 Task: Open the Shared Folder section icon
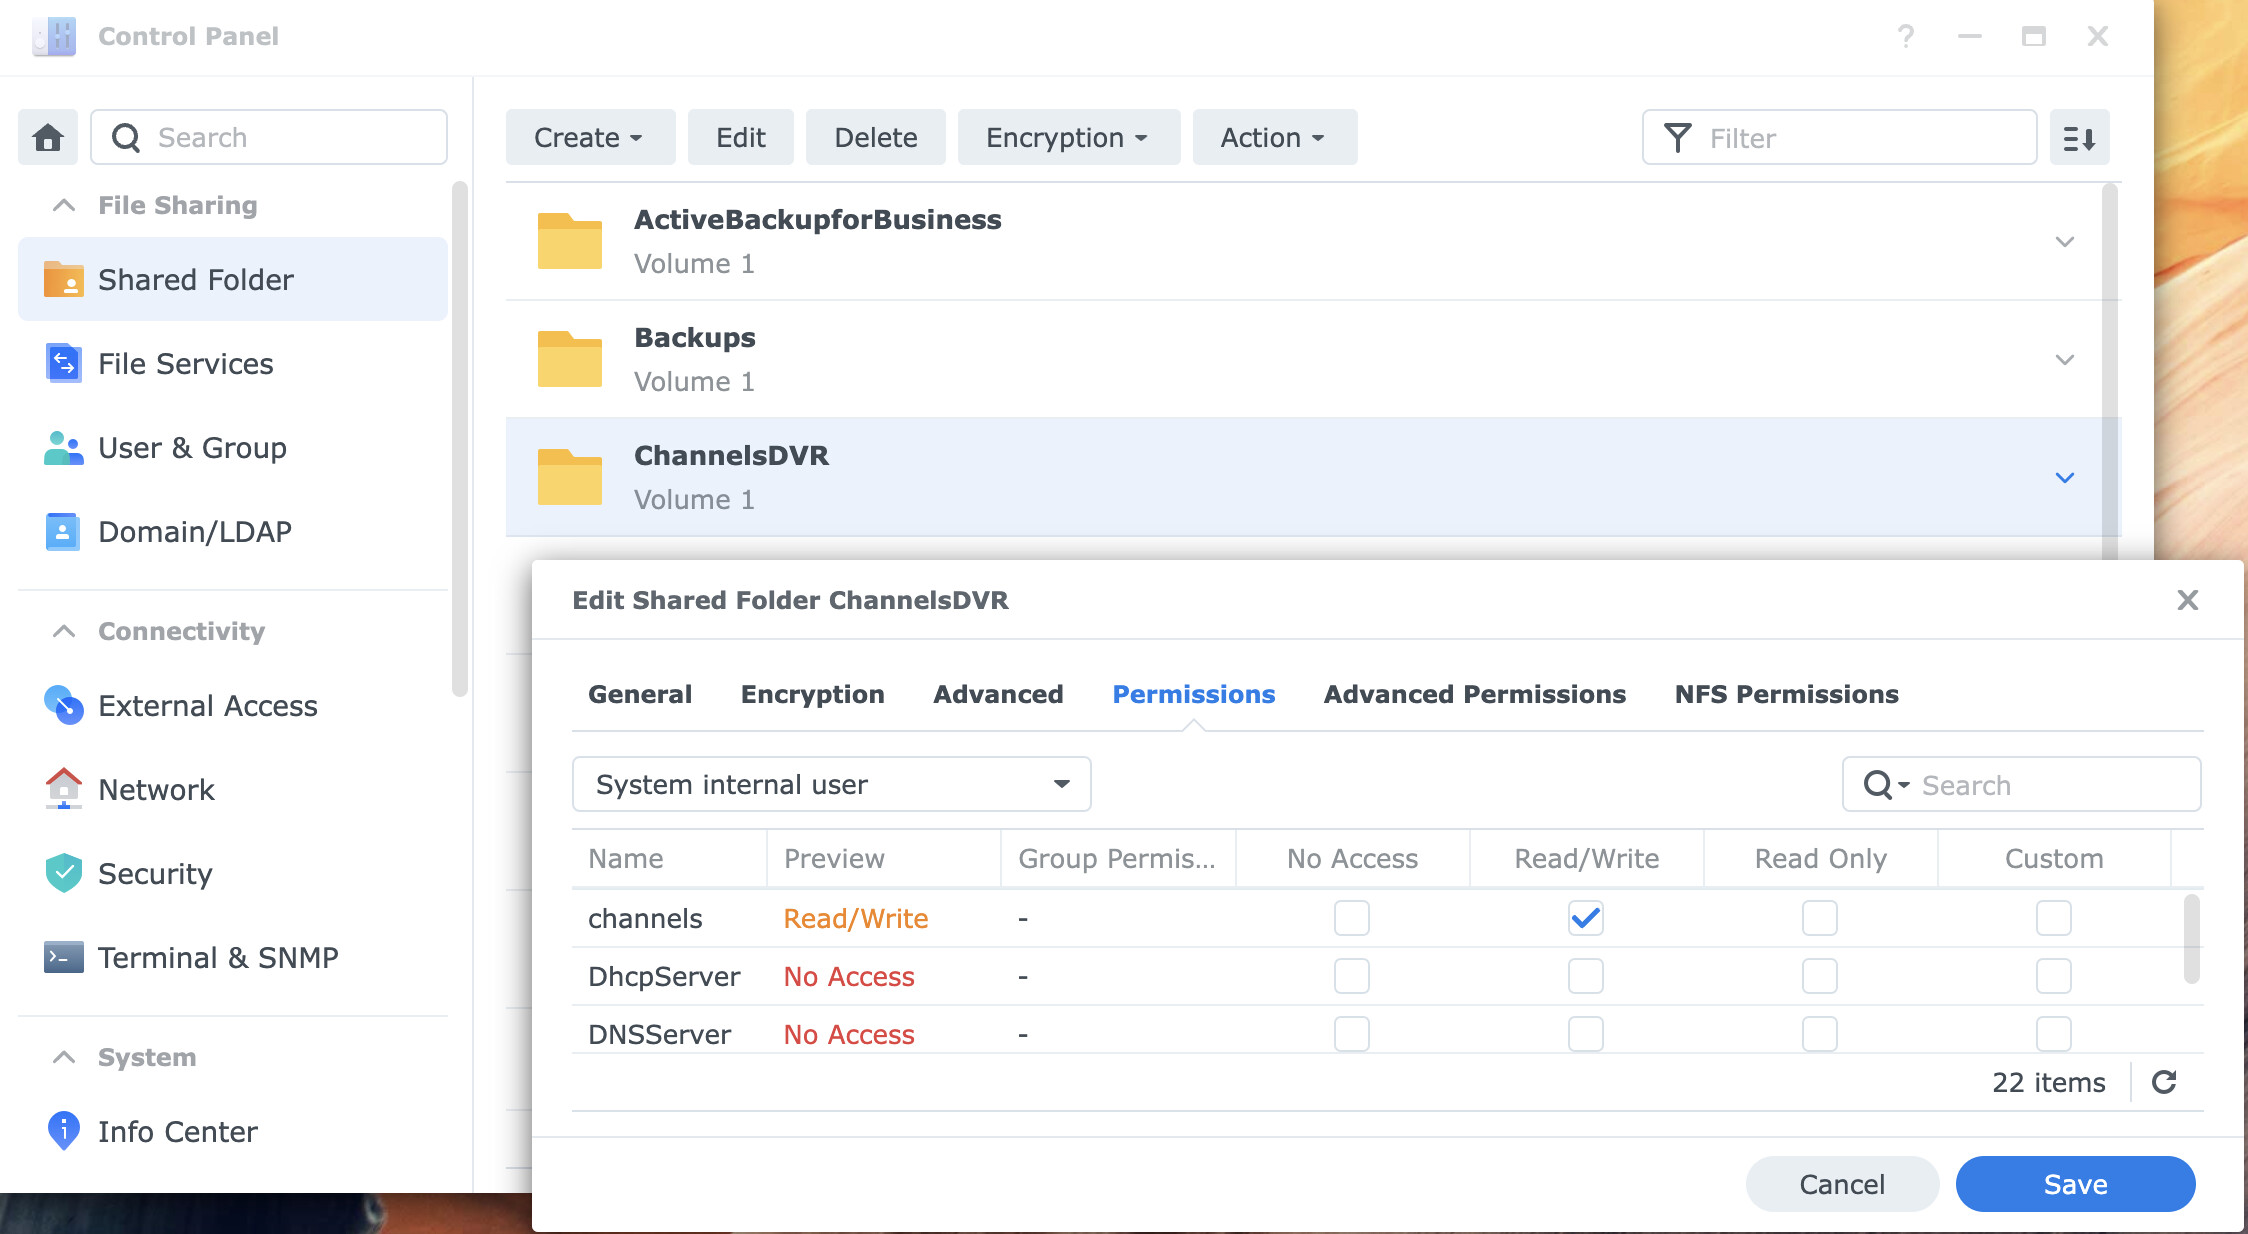point(62,280)
